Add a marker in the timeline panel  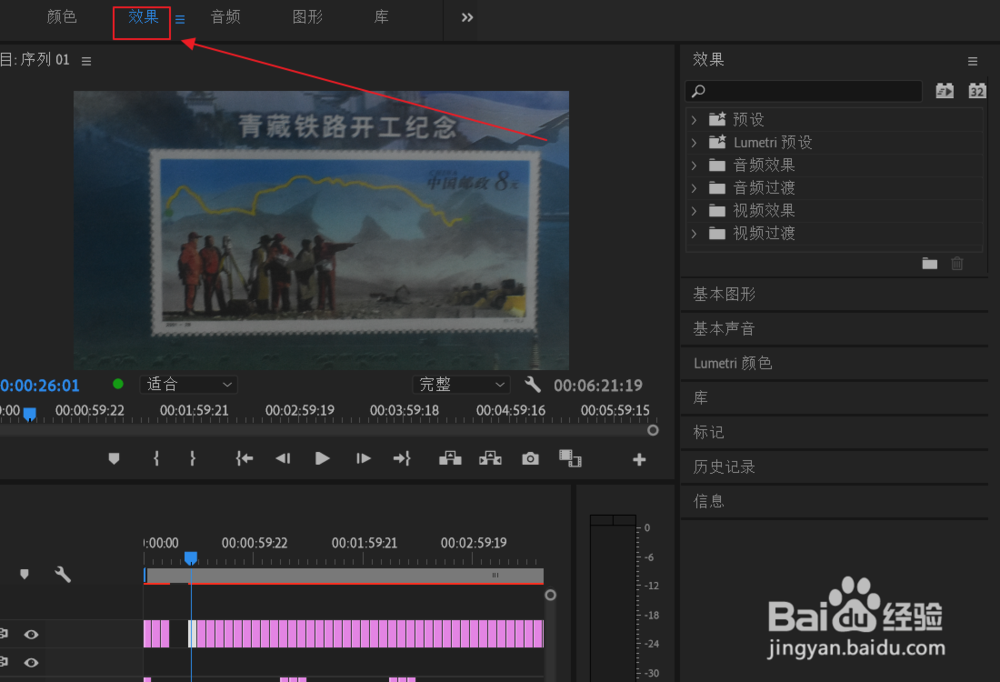tap(24, 574)
